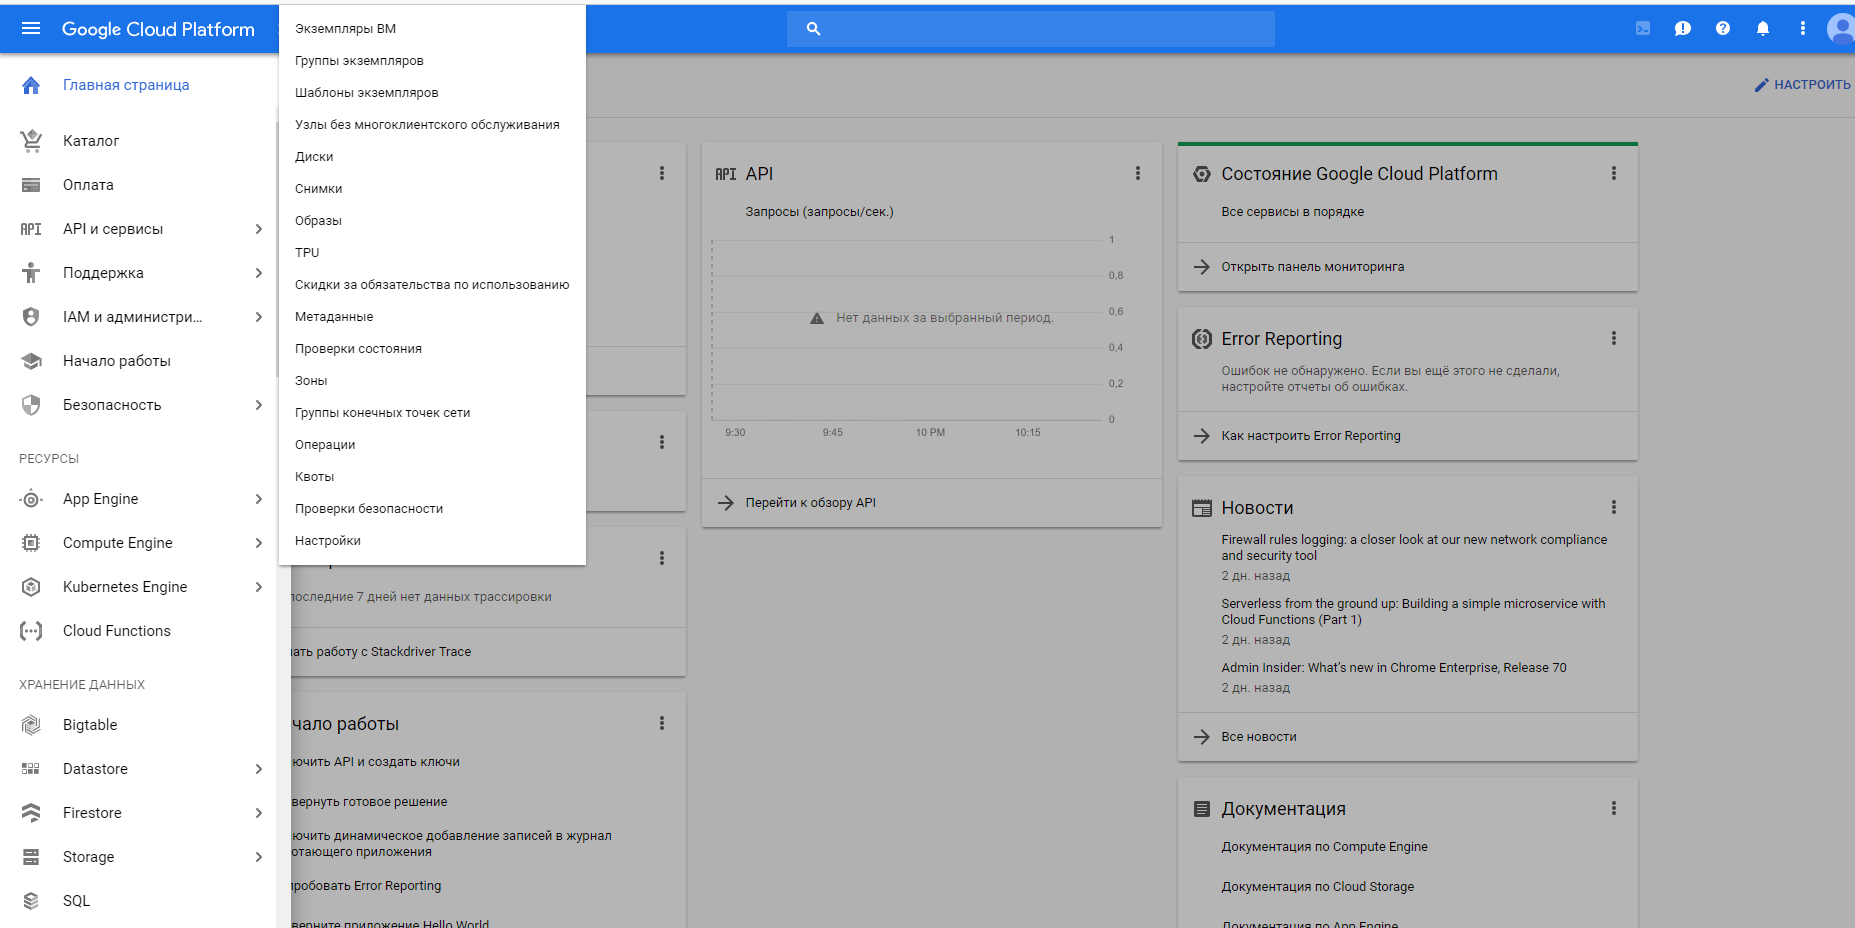Click the API и сервисы sidebar icon
Screen dimensions: 1855x928
pyautogui.click(x=31, y=229)
